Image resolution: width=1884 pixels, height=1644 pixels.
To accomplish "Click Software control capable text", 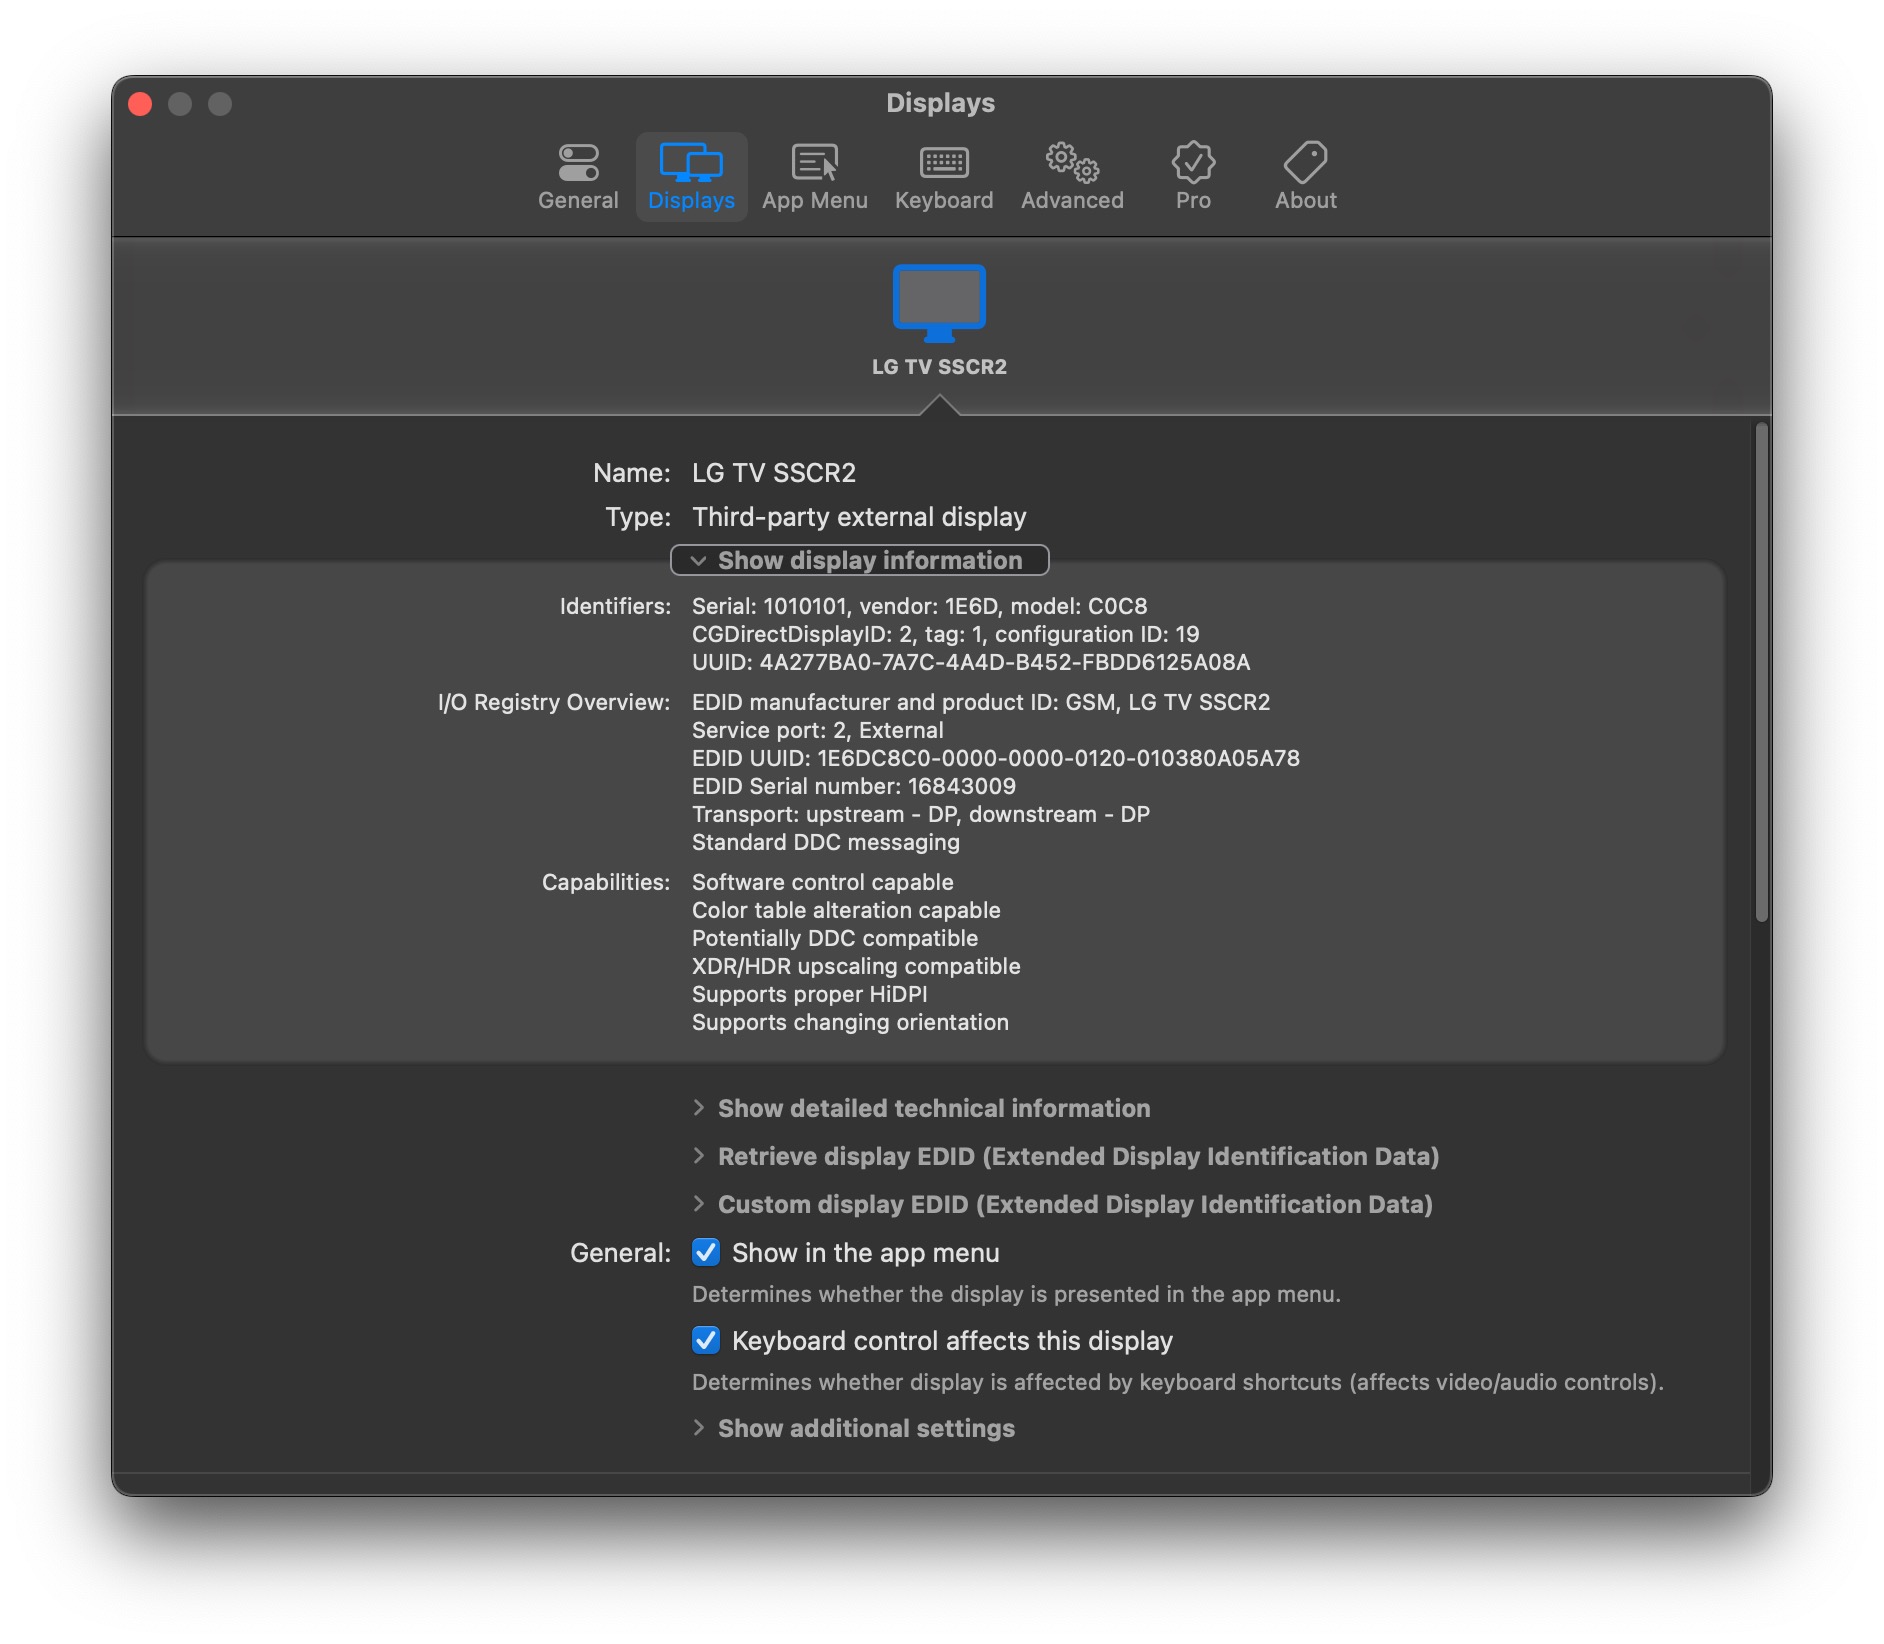I will [x=823, y=882].
